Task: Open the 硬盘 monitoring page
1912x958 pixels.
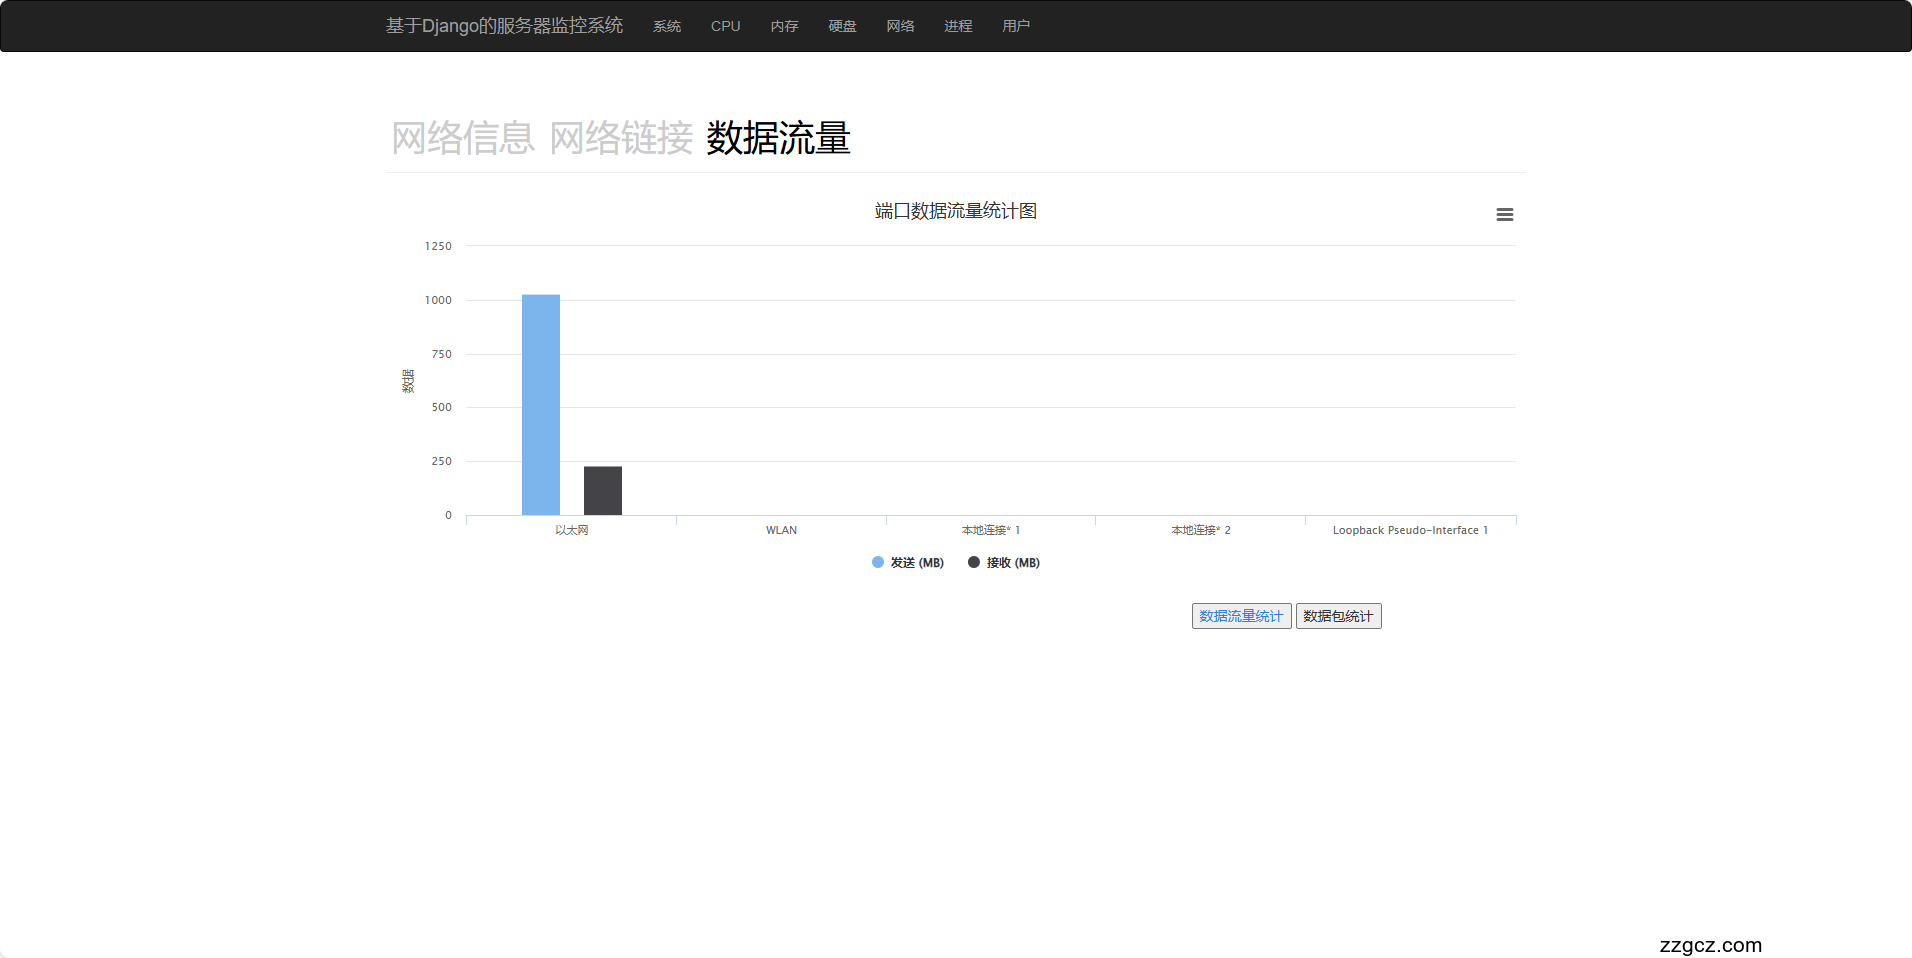Action: [841, 26]
